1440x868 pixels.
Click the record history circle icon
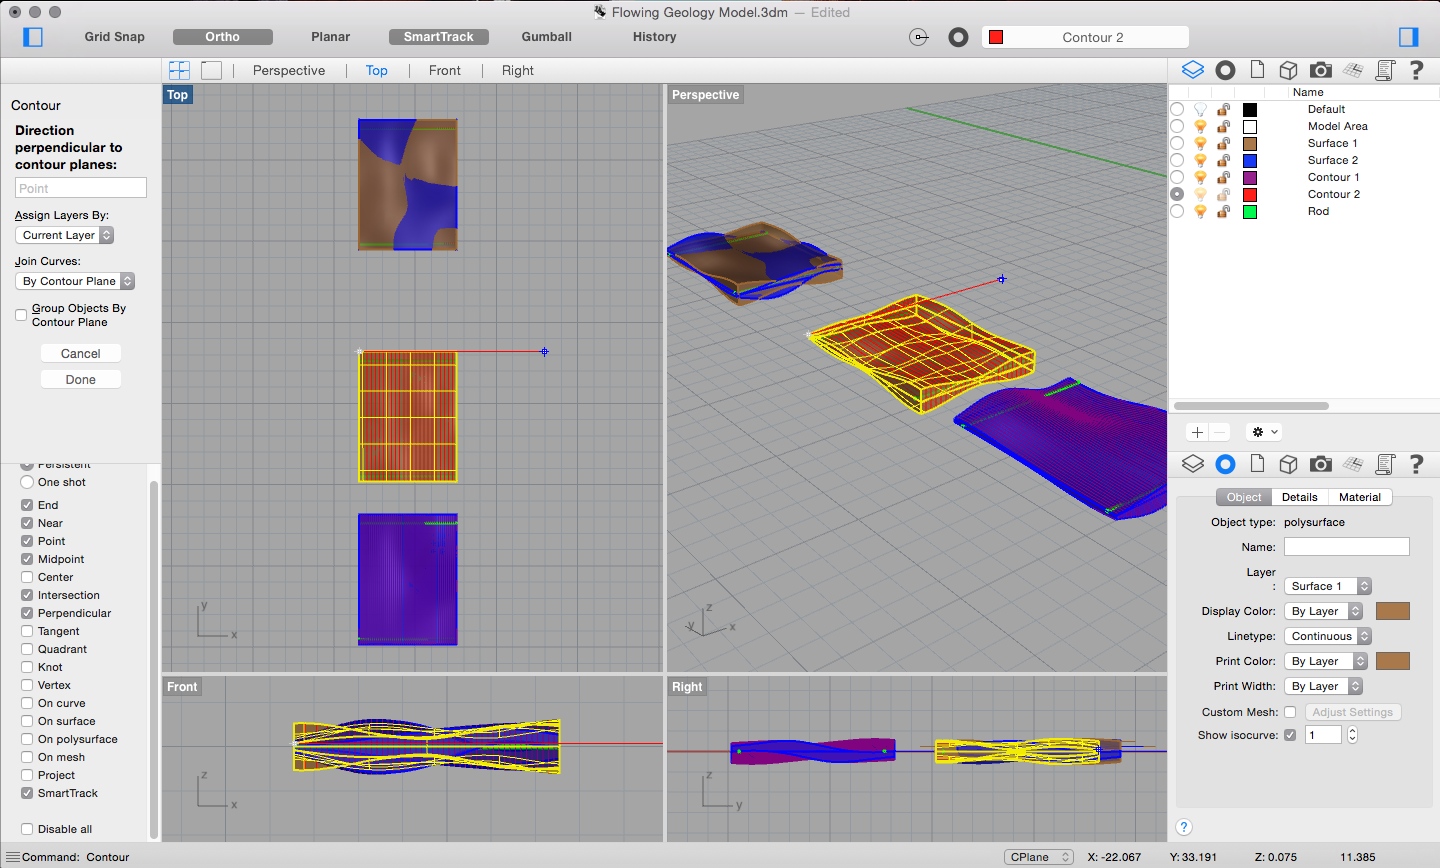[x=958, y=37]
